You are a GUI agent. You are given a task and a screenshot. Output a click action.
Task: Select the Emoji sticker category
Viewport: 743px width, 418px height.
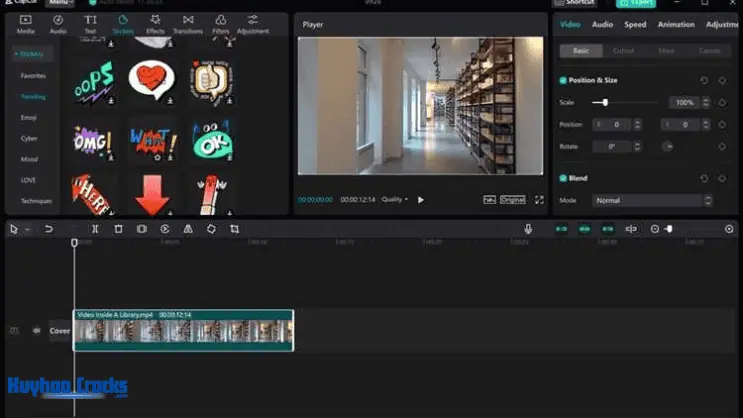(29, 117)
